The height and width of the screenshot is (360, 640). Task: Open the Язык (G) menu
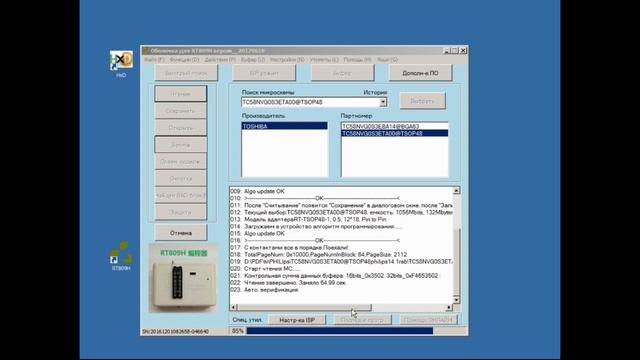387,60
